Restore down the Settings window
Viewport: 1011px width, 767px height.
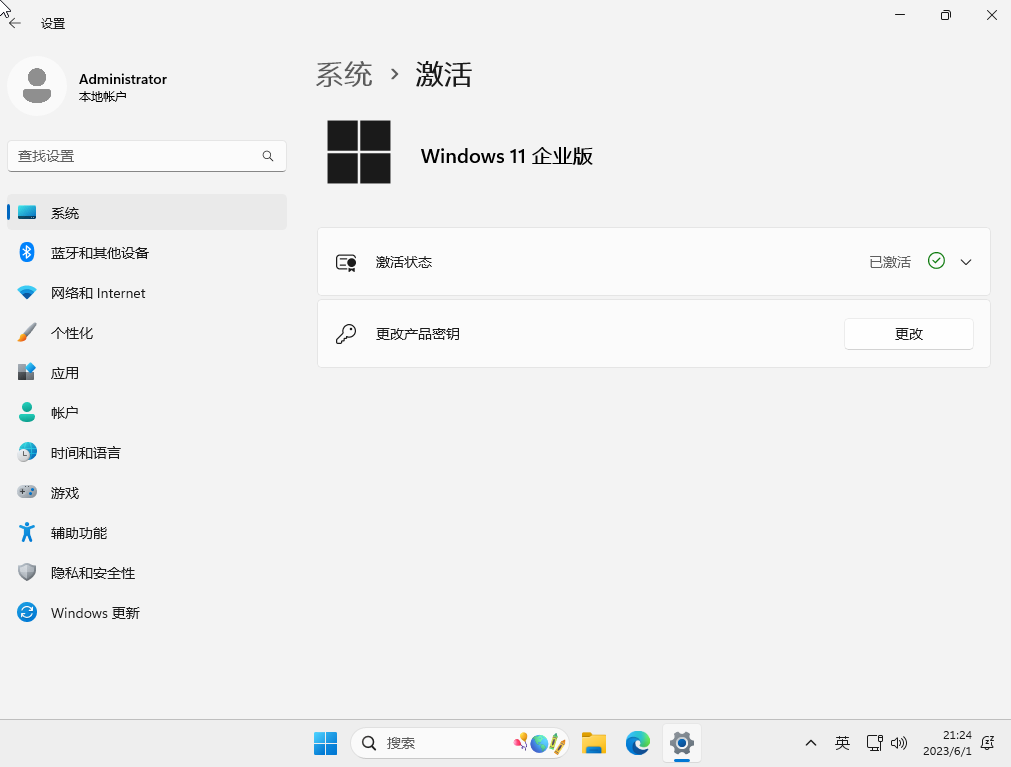pos(945,15)
